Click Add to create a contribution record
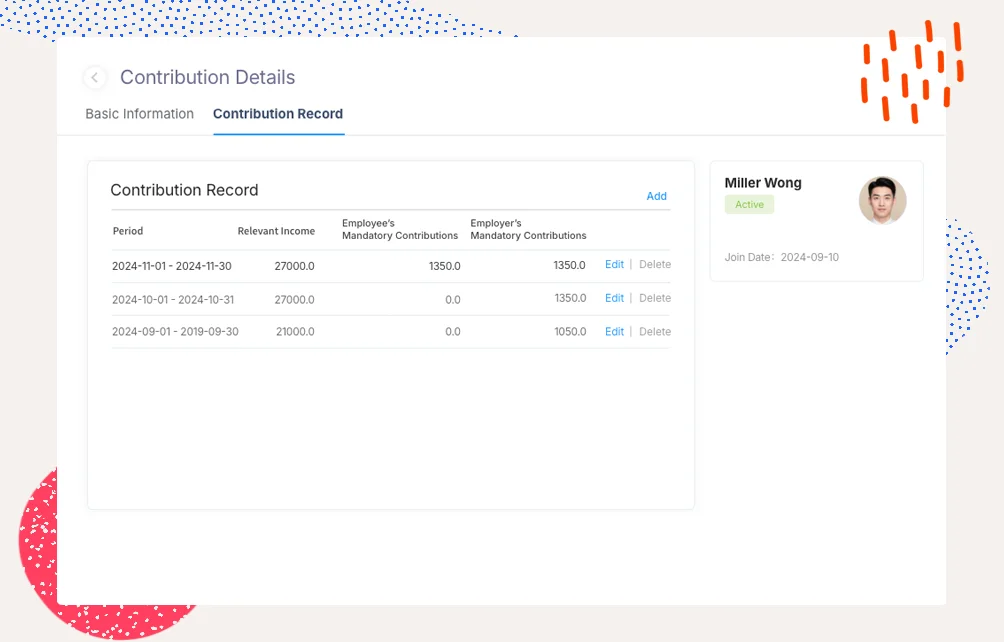Image resolution: width=1004 pixels, height=642 pixels. pos(656,196)
